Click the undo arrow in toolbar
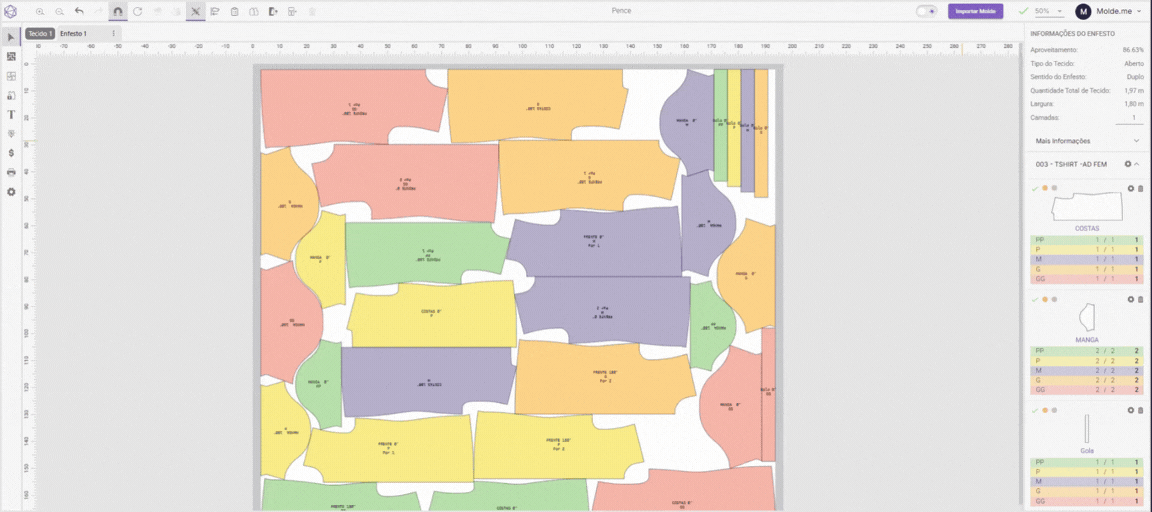This screenshot has height=512, width=1152. coord(79,12)
